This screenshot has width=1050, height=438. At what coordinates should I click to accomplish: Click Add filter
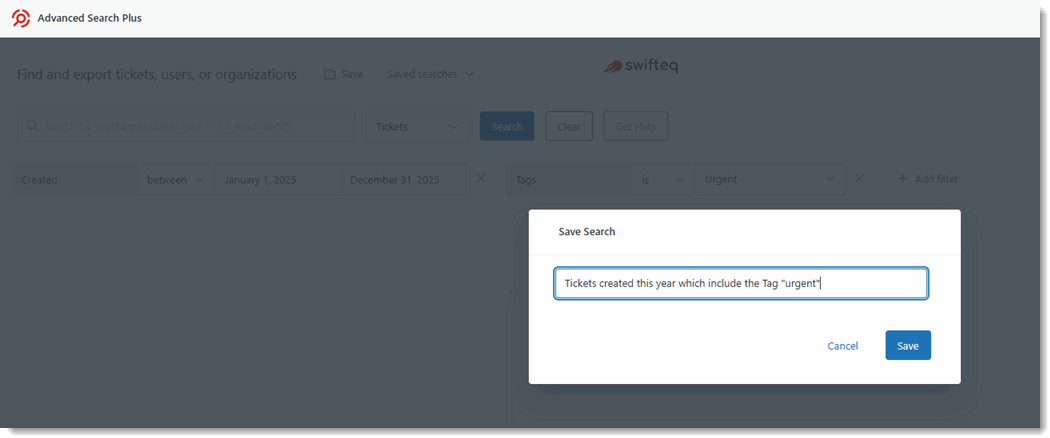pos(927,179)
